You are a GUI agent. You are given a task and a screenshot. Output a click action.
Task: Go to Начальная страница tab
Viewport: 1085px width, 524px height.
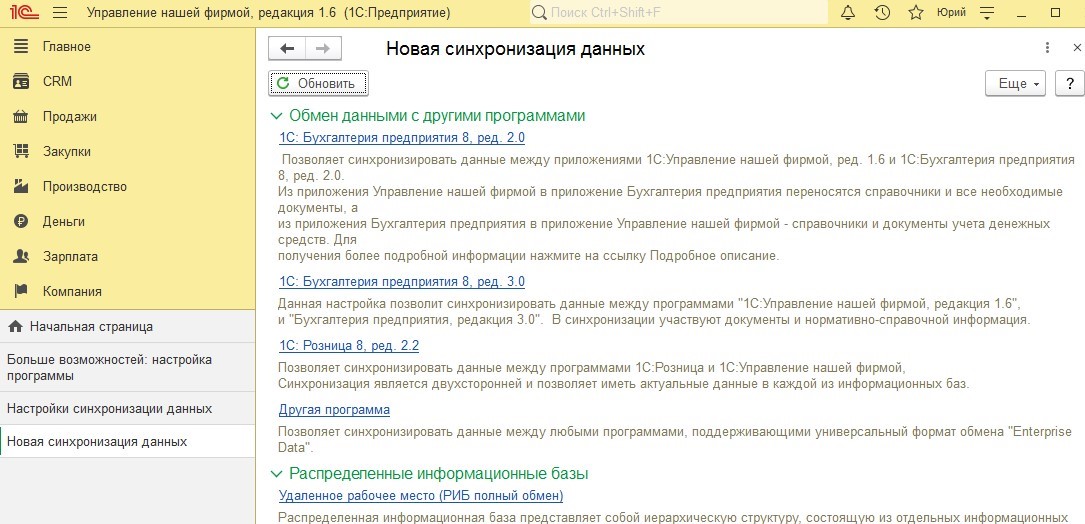[x=91, y=326]
